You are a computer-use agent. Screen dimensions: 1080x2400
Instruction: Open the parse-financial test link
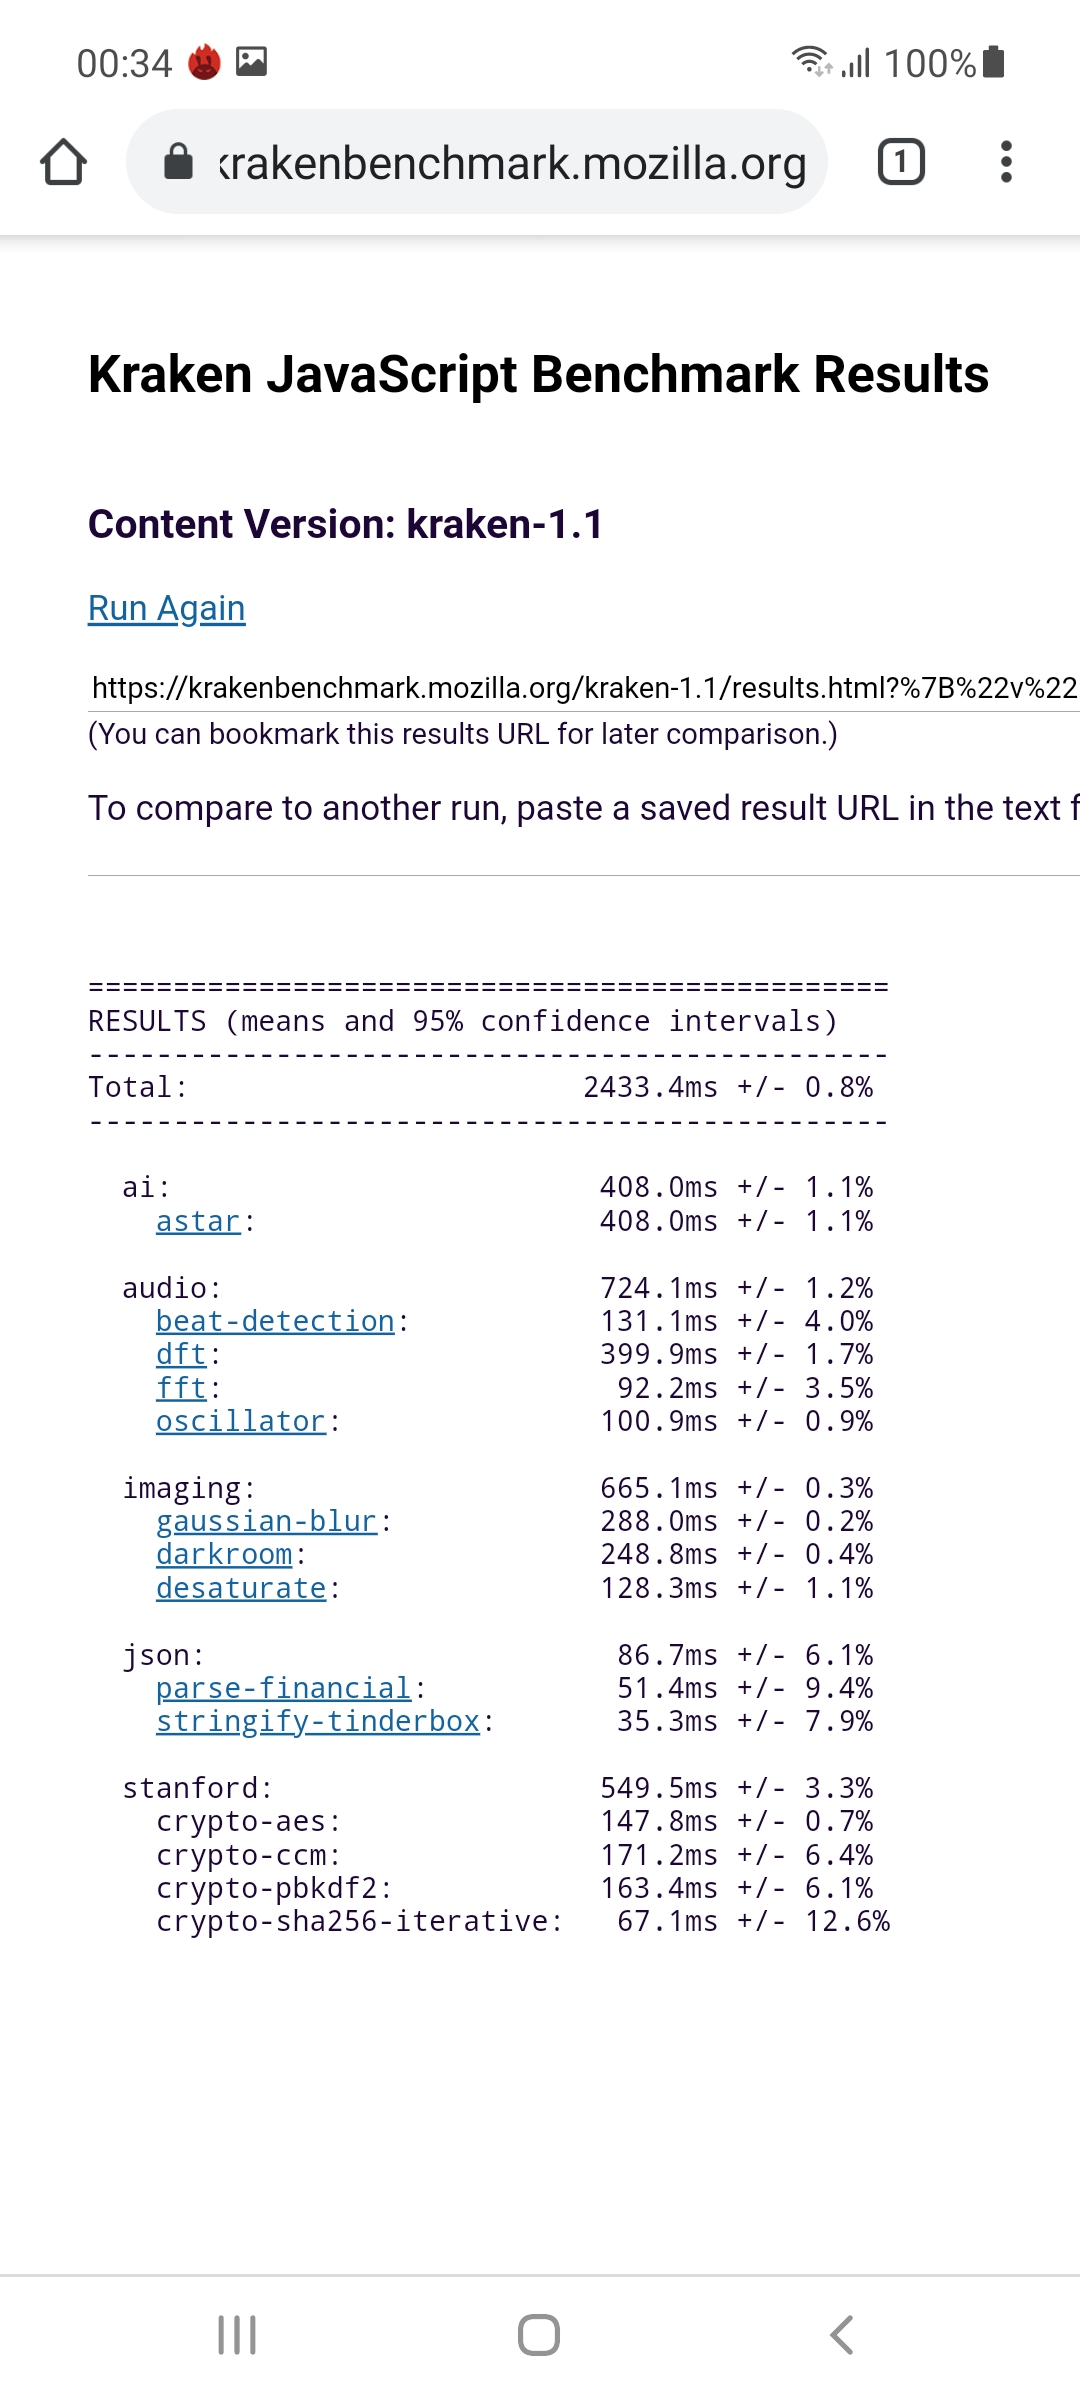[283, 1688]
